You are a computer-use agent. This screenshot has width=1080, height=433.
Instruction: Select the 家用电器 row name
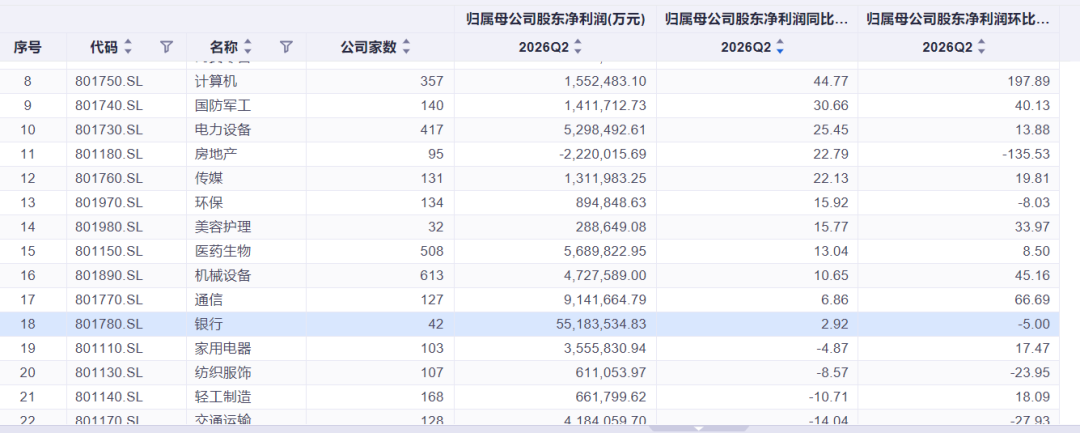point(222,348)
